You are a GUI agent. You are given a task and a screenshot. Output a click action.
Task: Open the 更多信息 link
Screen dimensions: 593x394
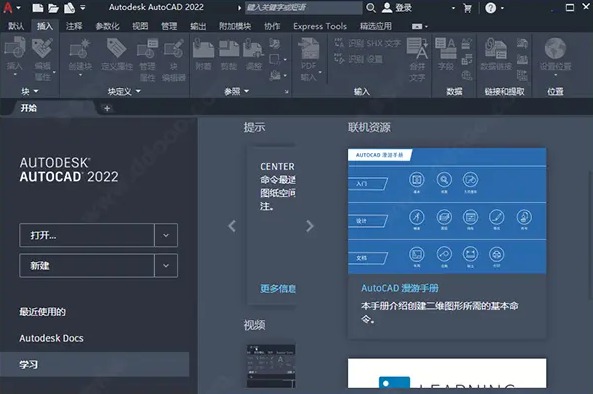(x=278, y=289)
